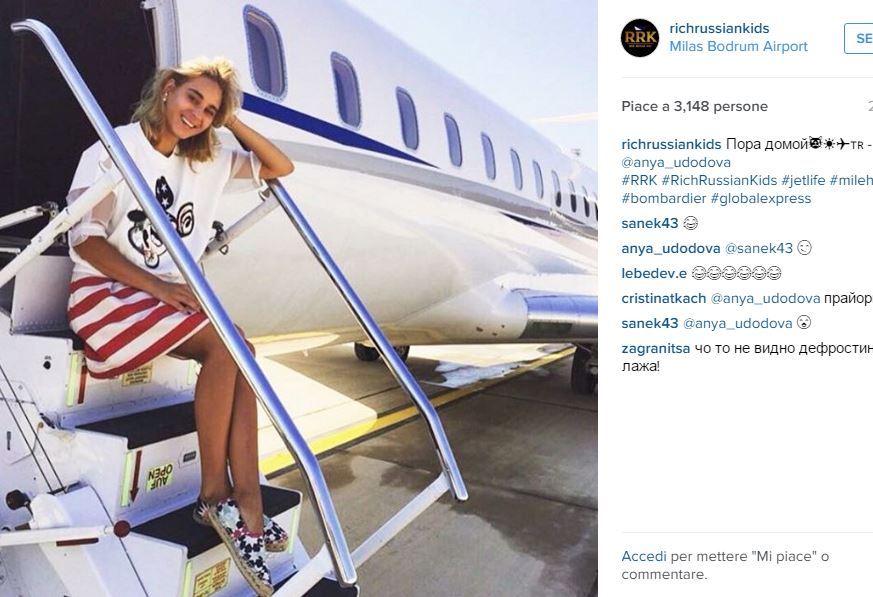Open the @anya_udodova mention in the caption
873x597 pixels.
676,163
